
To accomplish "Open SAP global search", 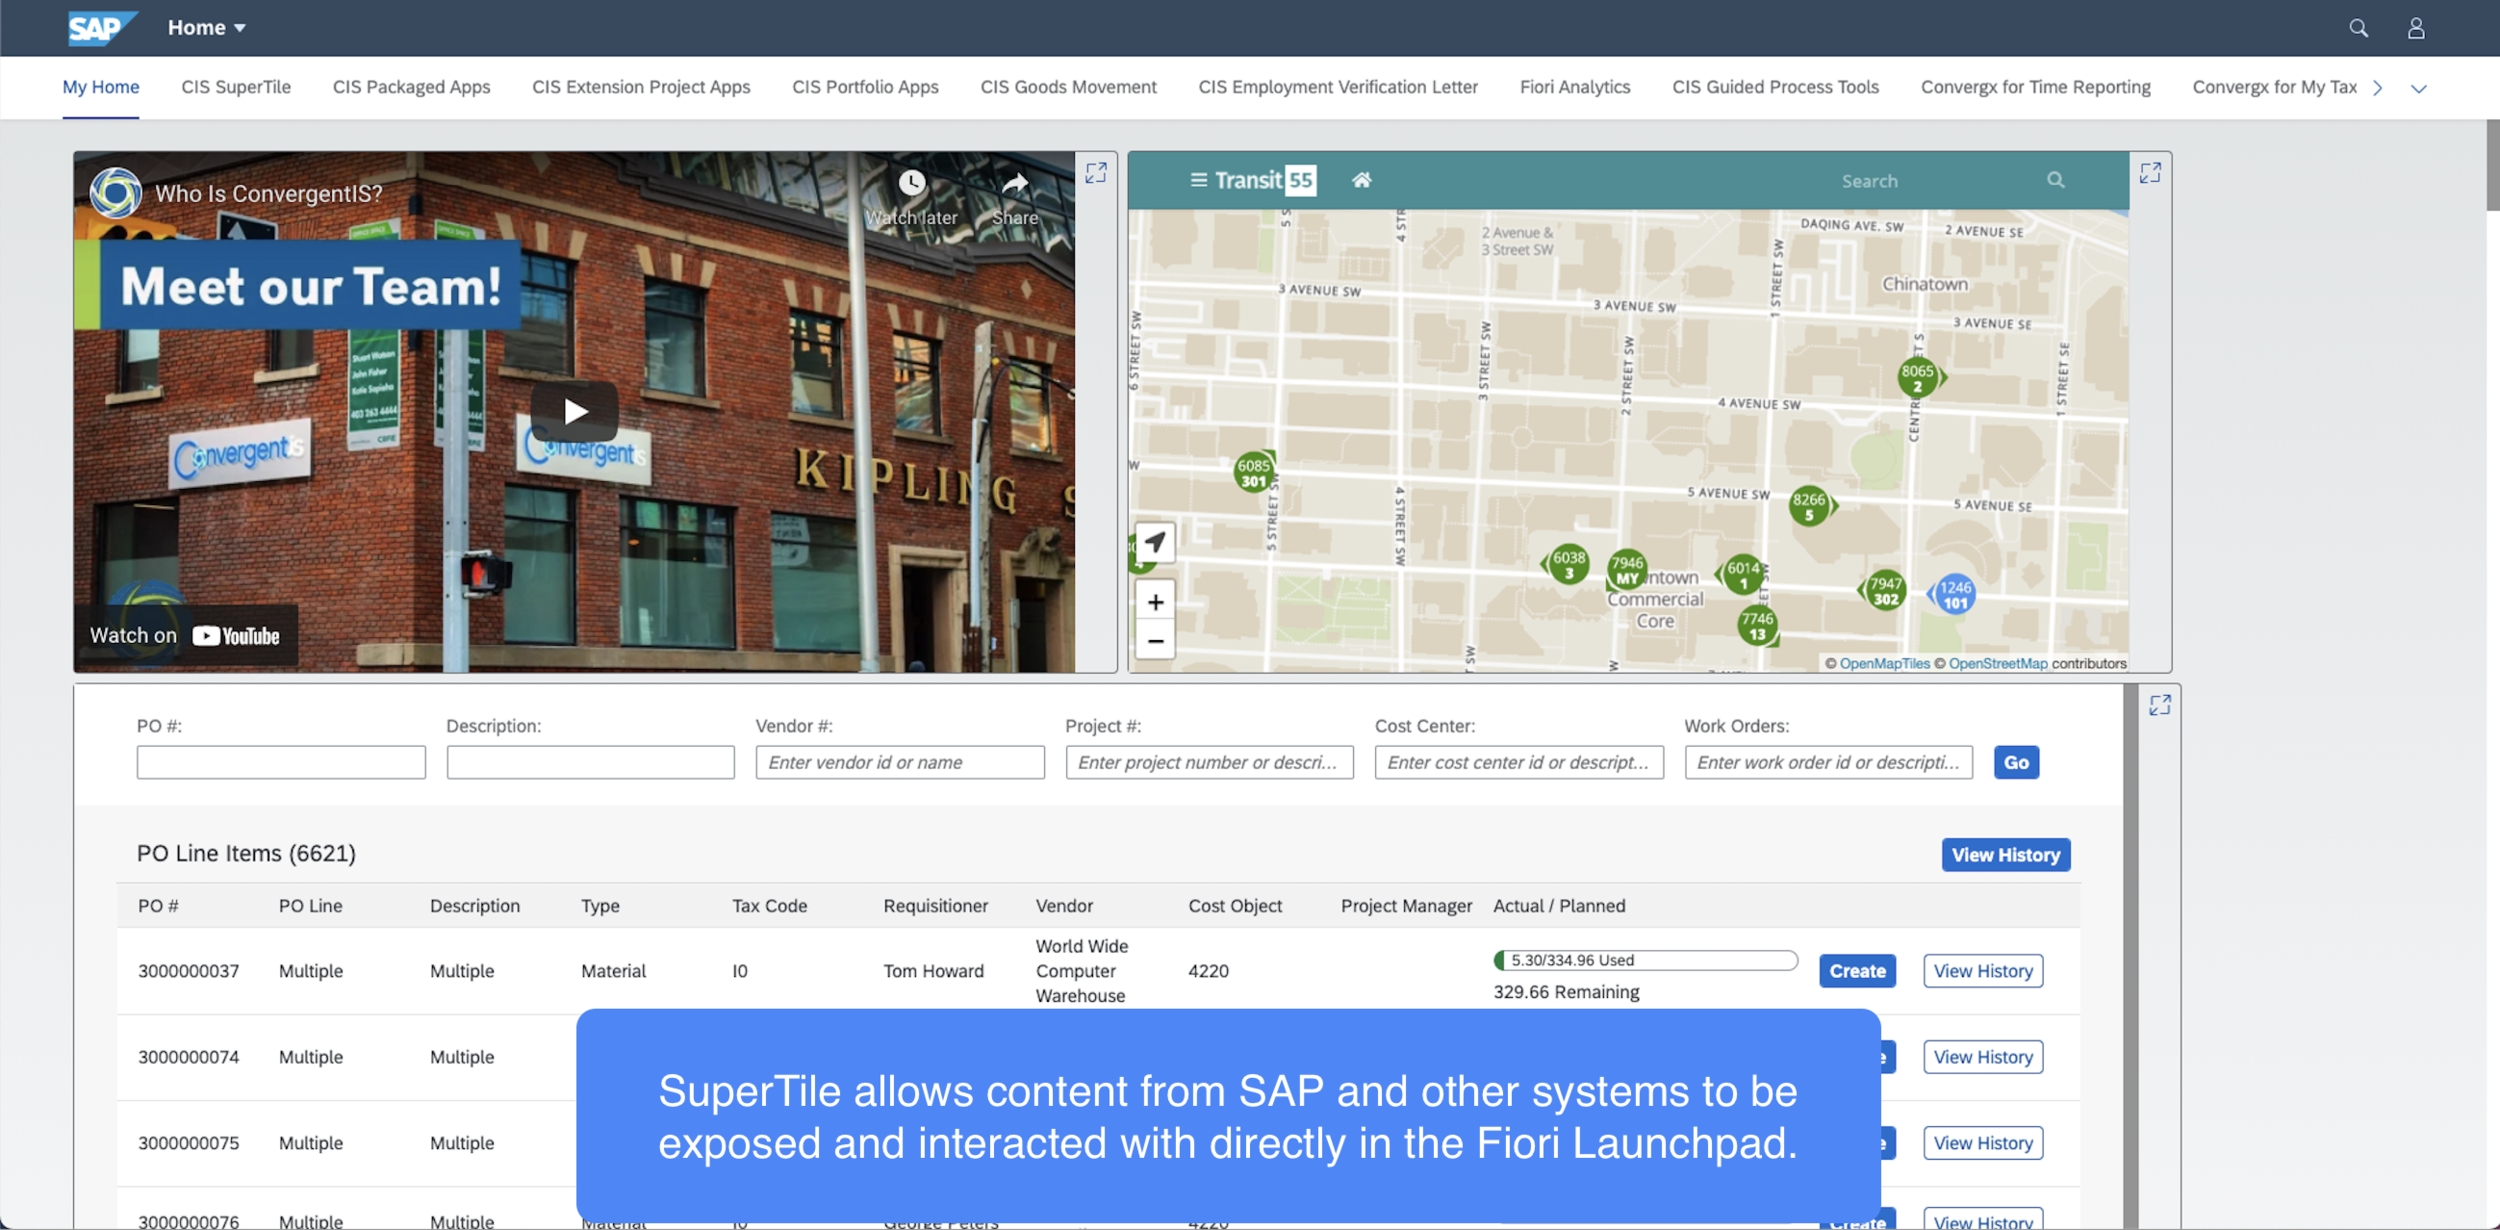I will [x=2359, y=27].
